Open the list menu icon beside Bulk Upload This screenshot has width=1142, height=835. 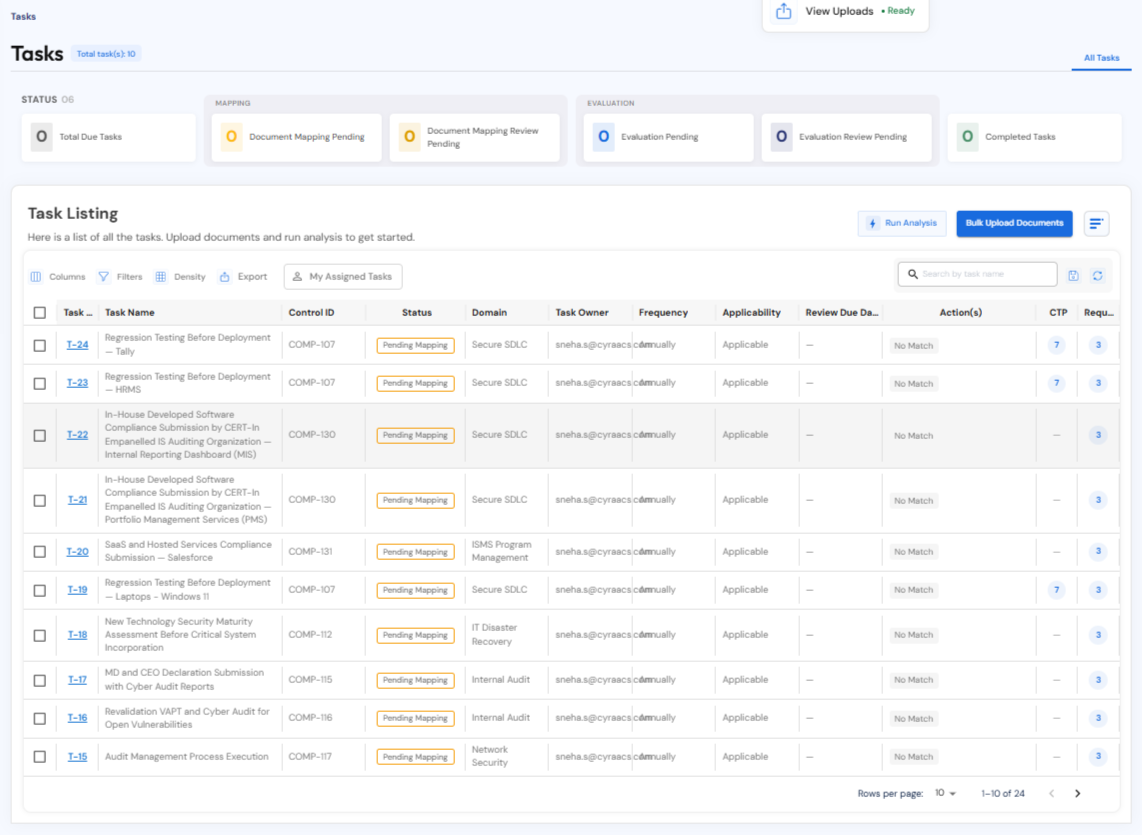[1096, 224]
